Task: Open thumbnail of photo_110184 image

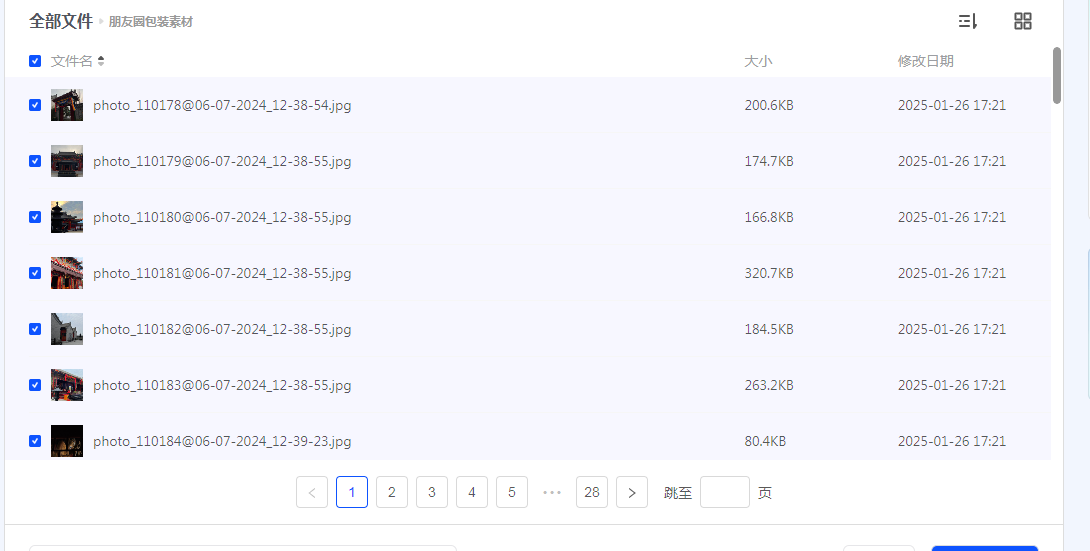Action: pos(67,441)
